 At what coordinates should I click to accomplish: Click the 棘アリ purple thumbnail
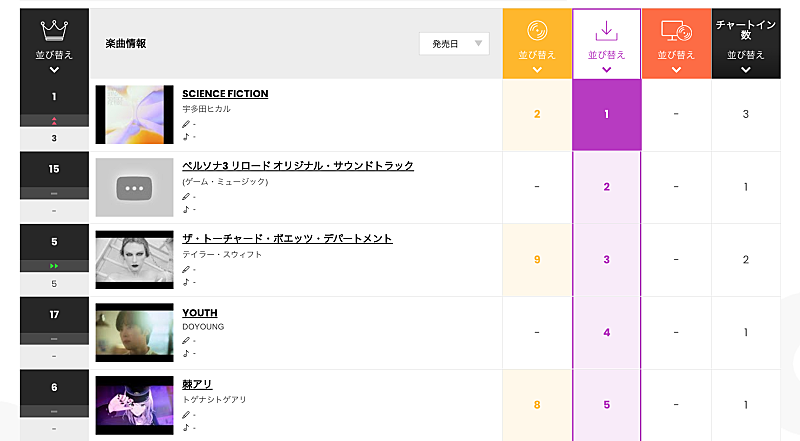135,405
